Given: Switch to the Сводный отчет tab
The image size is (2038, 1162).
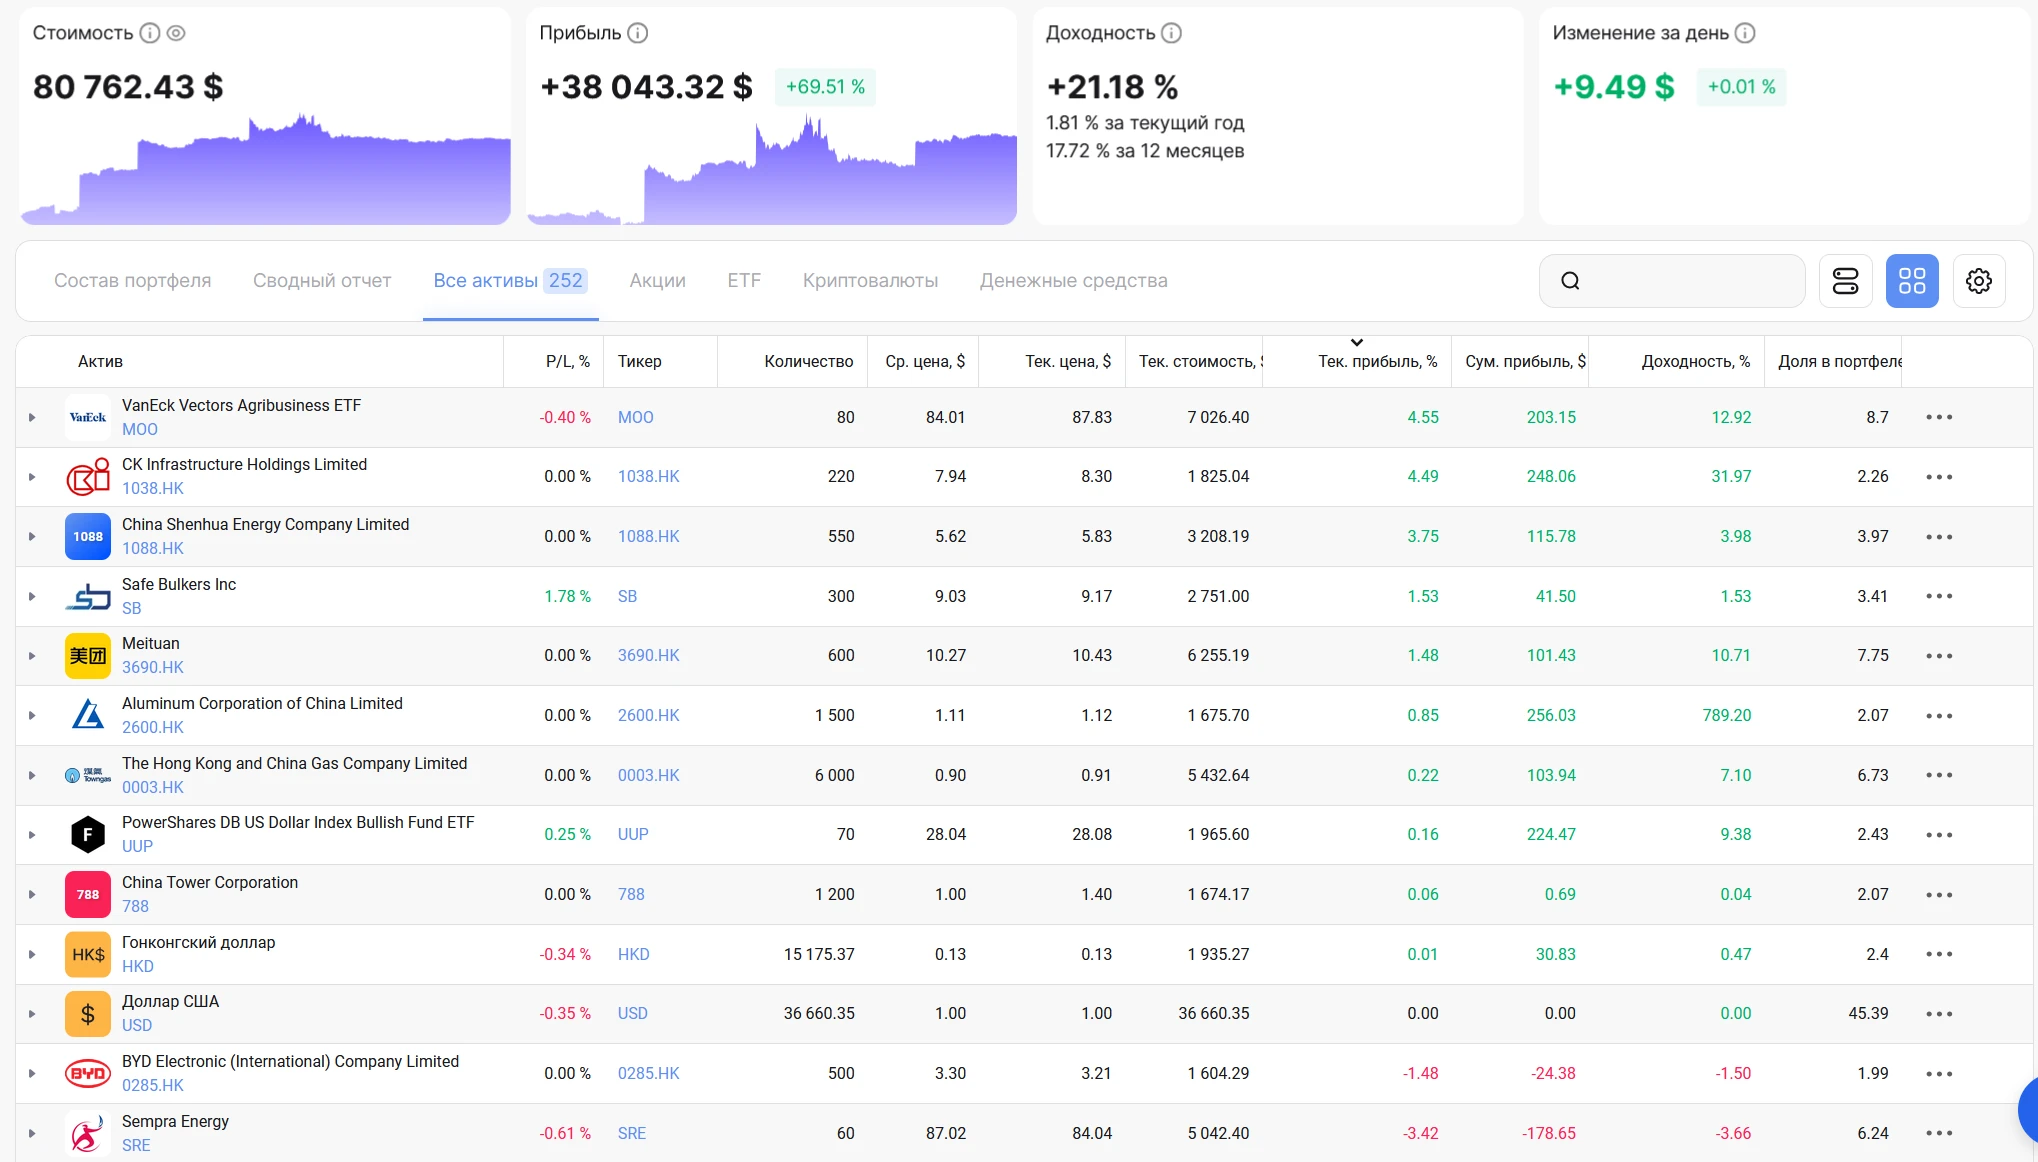Looking at the screenshot, I should click(322, 281).
